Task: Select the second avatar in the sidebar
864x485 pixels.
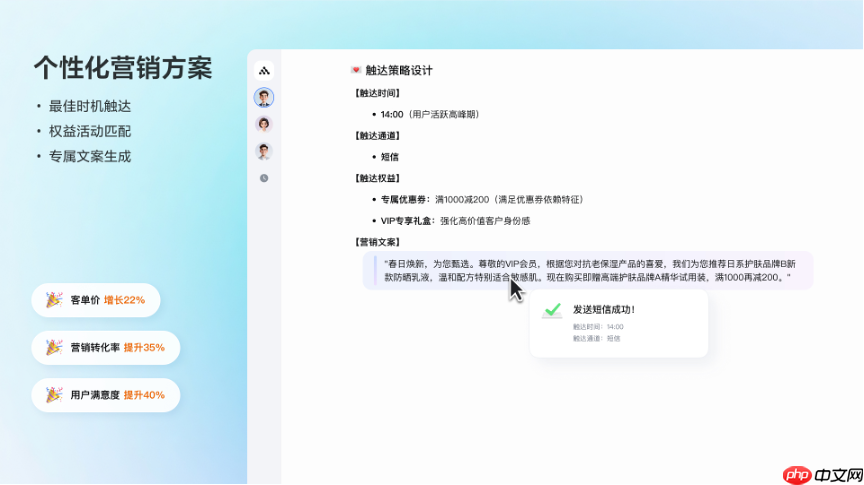Action: click(264, 124)
